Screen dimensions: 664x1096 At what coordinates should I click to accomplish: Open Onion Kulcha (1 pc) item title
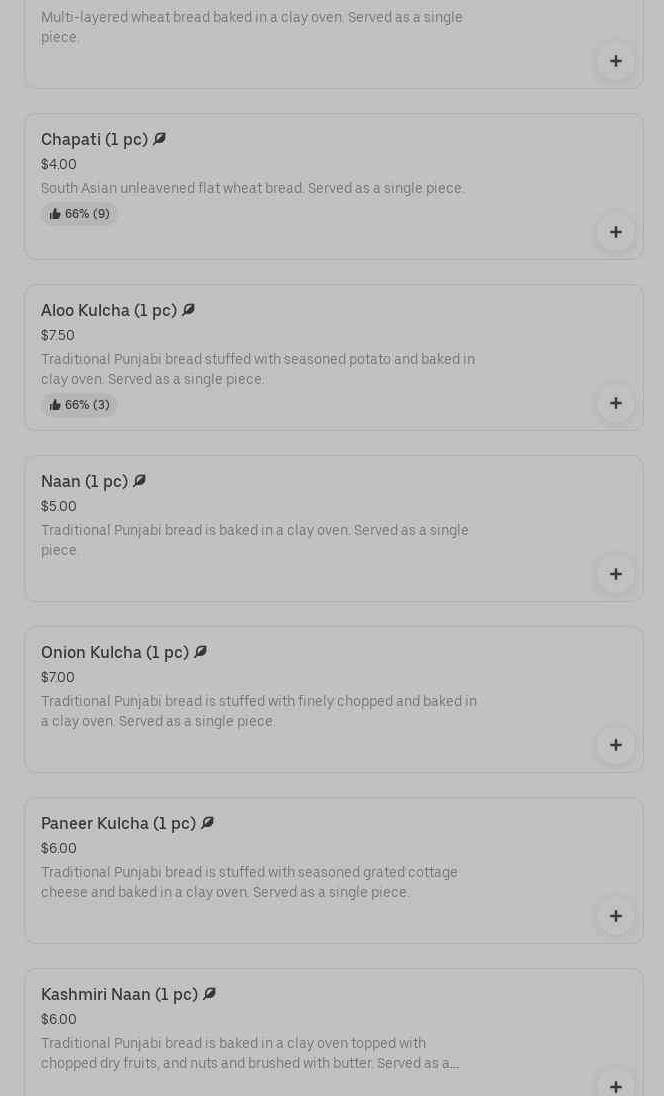(115, 652)
